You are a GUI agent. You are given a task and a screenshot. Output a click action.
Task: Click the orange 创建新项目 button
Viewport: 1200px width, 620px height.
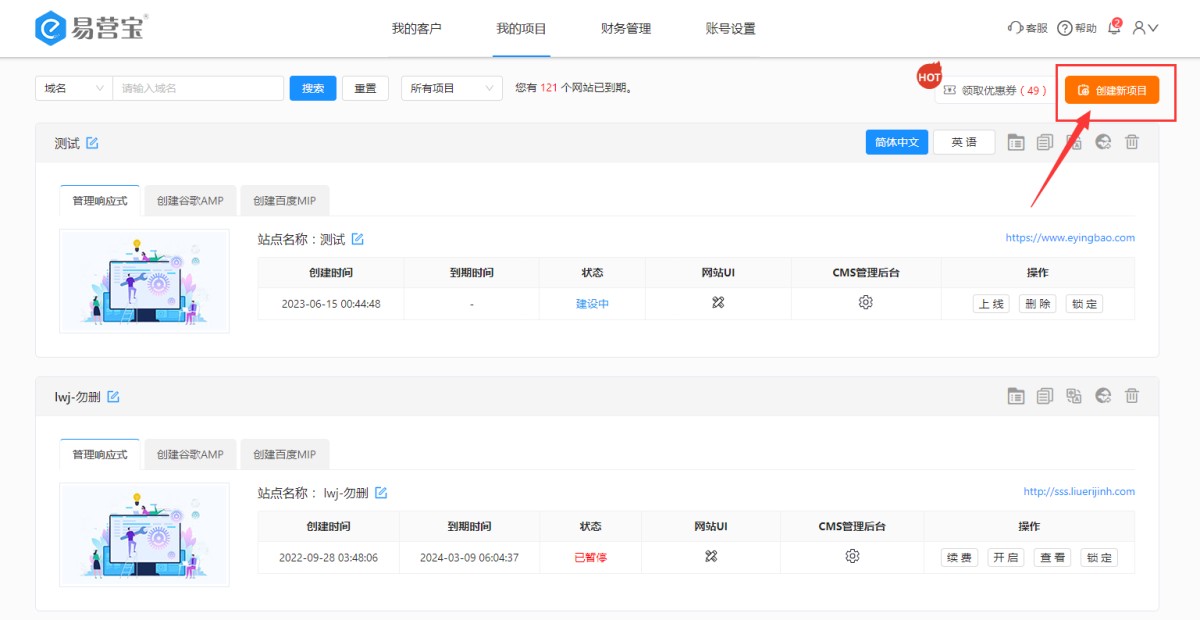click(x=1113, y=89)
